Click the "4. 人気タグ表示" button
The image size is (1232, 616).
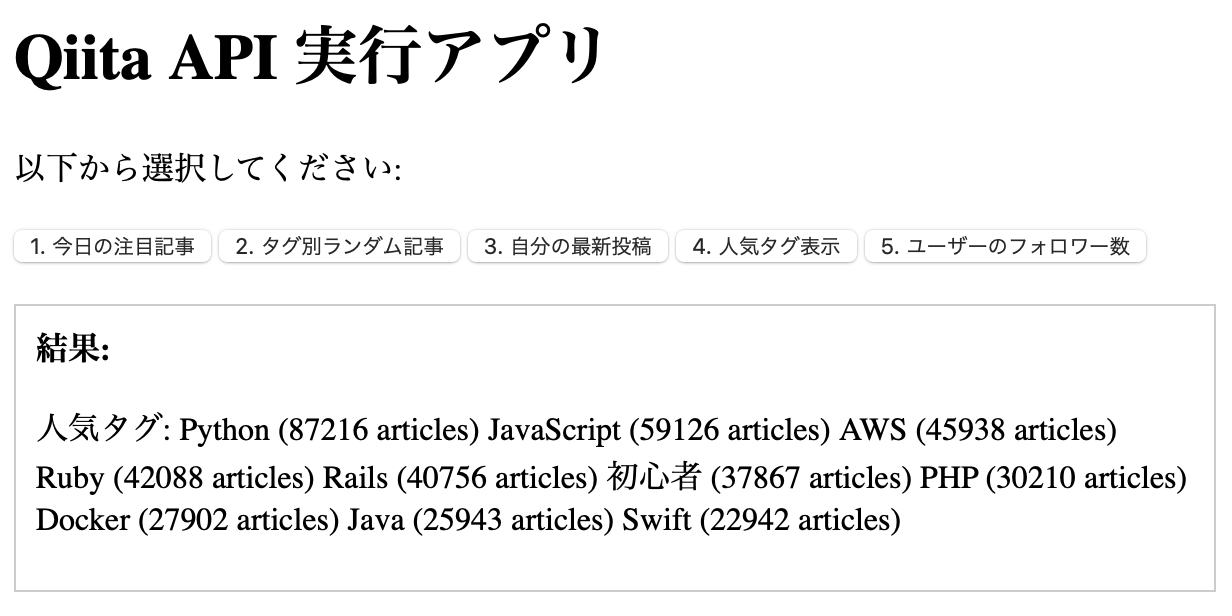tap(766, 246)
